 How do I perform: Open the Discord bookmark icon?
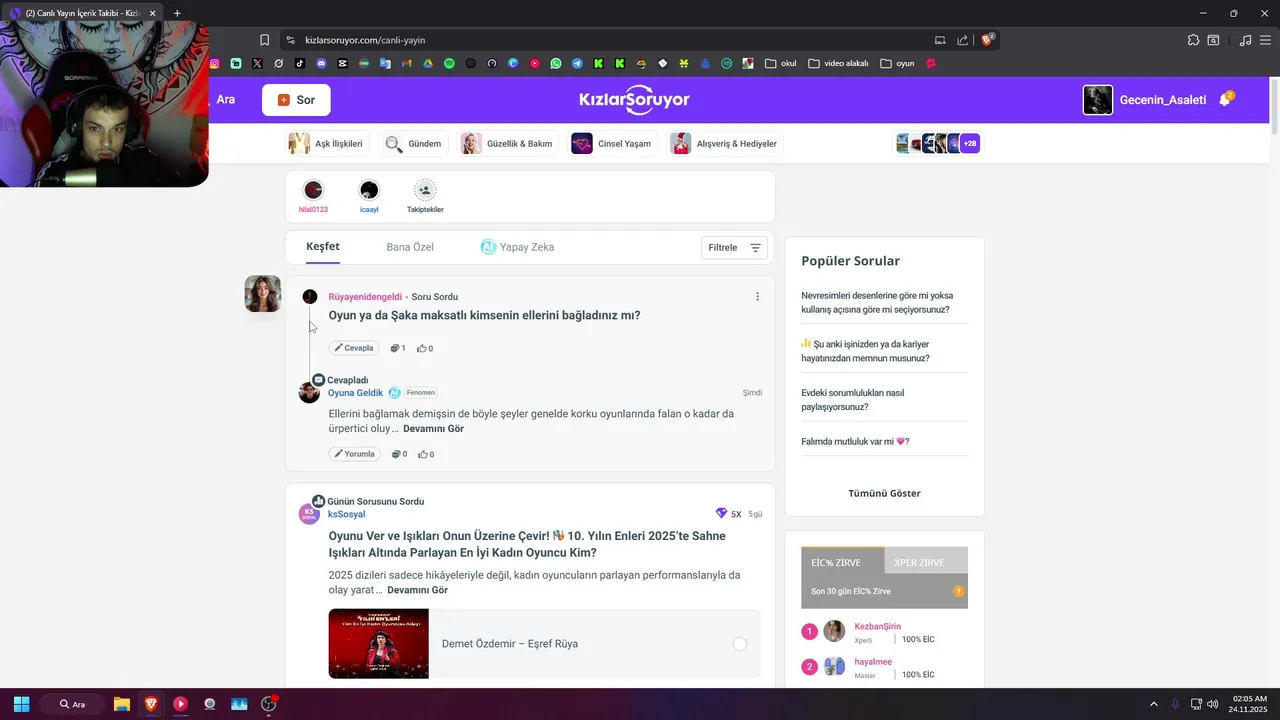(321, 63)
